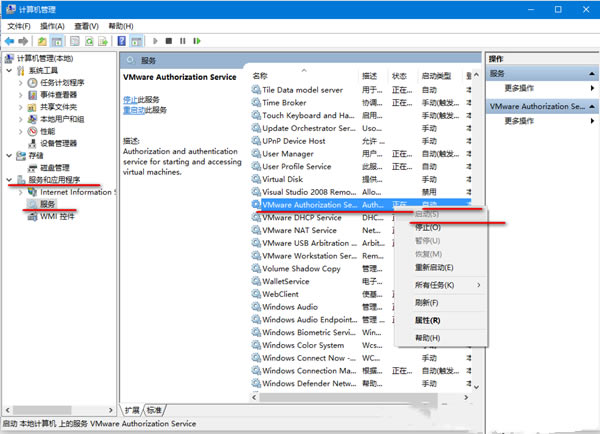Click the Restart Service toolbar icon
This screenshot has height=434, width=600.
point(197,41)
